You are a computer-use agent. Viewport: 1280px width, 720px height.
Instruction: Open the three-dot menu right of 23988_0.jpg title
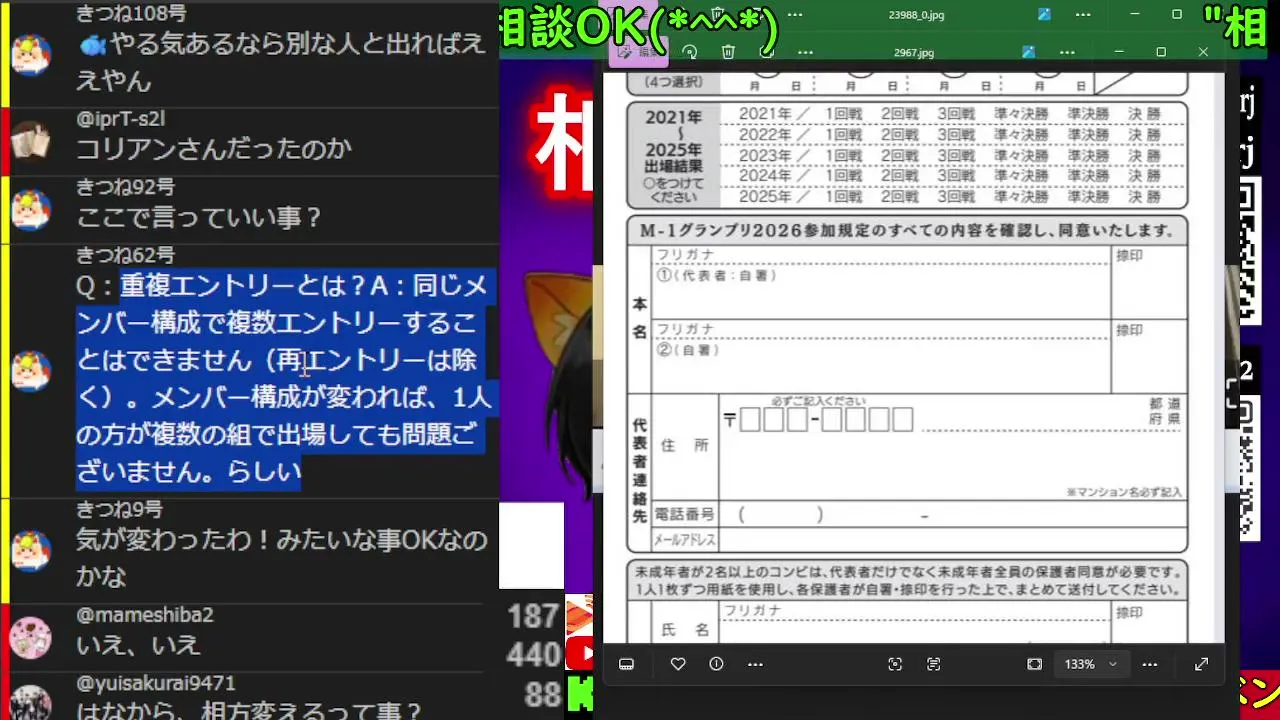tap(1082, 15)
